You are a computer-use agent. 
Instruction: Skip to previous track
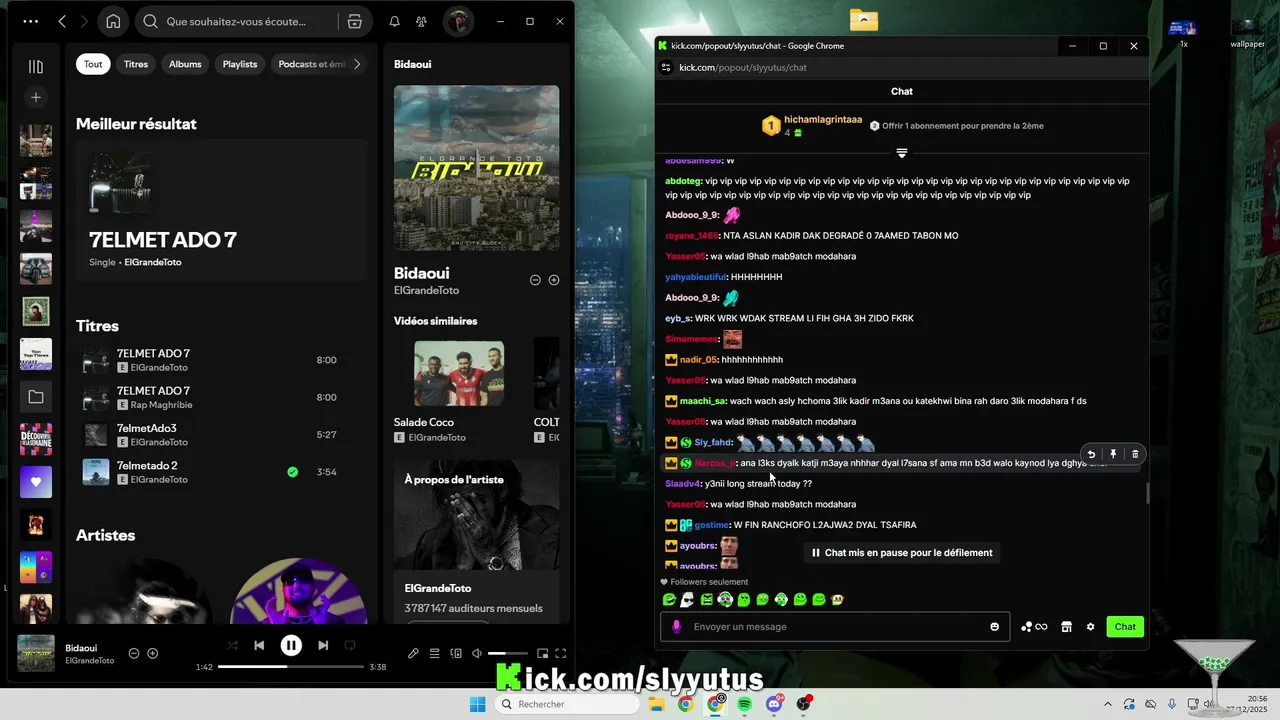click(259, 645)
